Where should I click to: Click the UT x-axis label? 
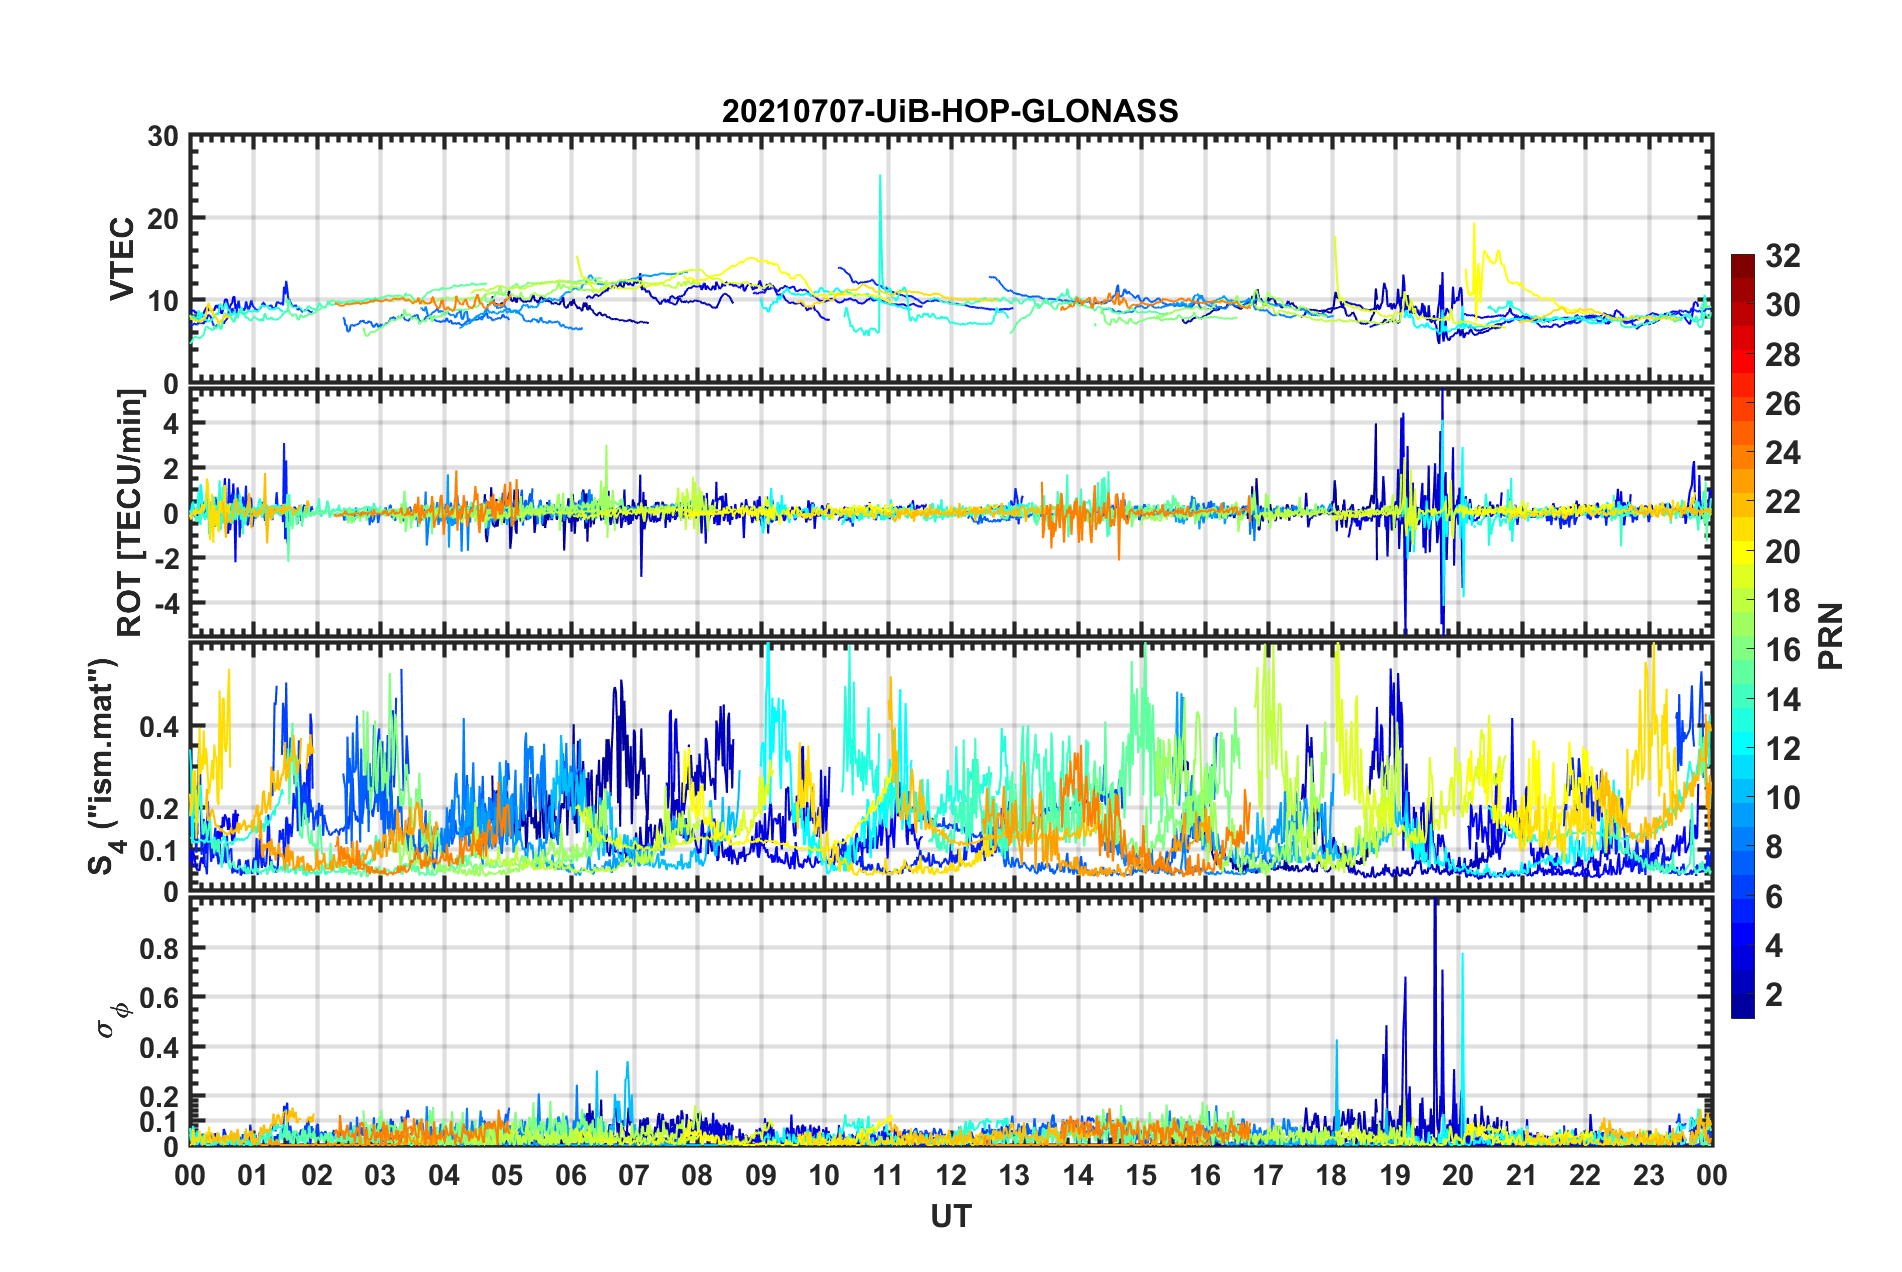(951, 1216)
